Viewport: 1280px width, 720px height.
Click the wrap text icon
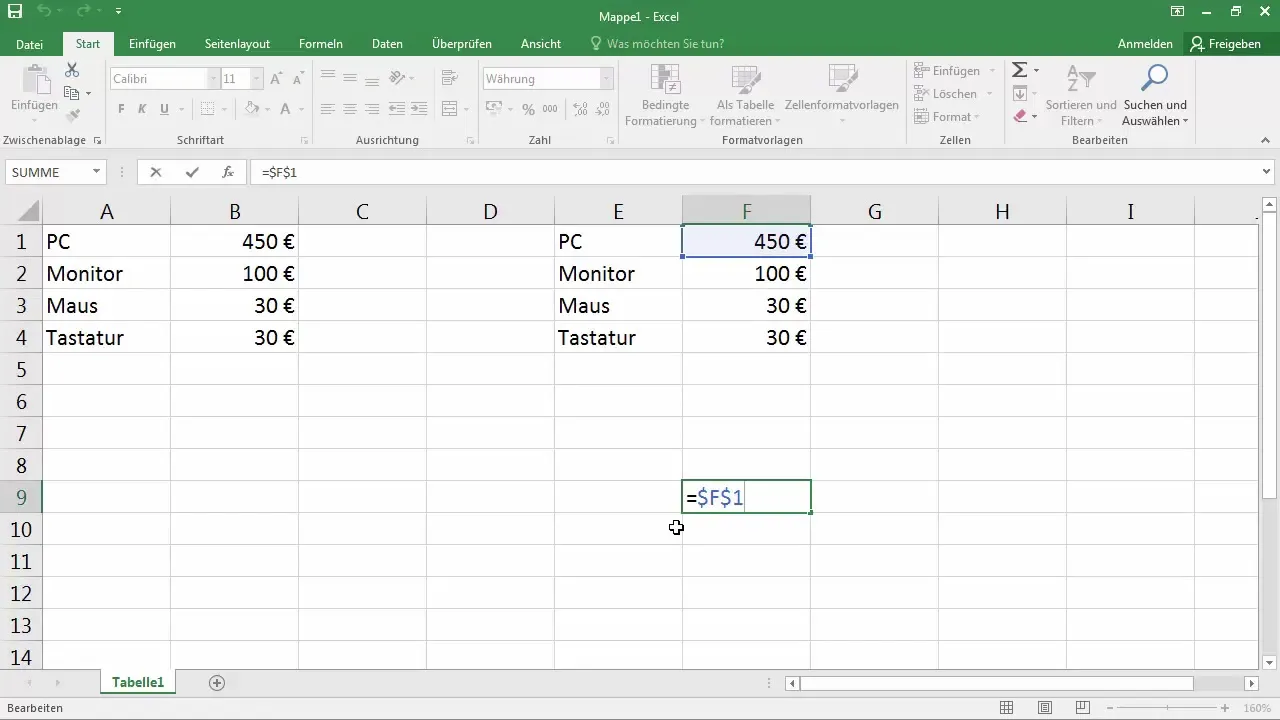(448, 77)
